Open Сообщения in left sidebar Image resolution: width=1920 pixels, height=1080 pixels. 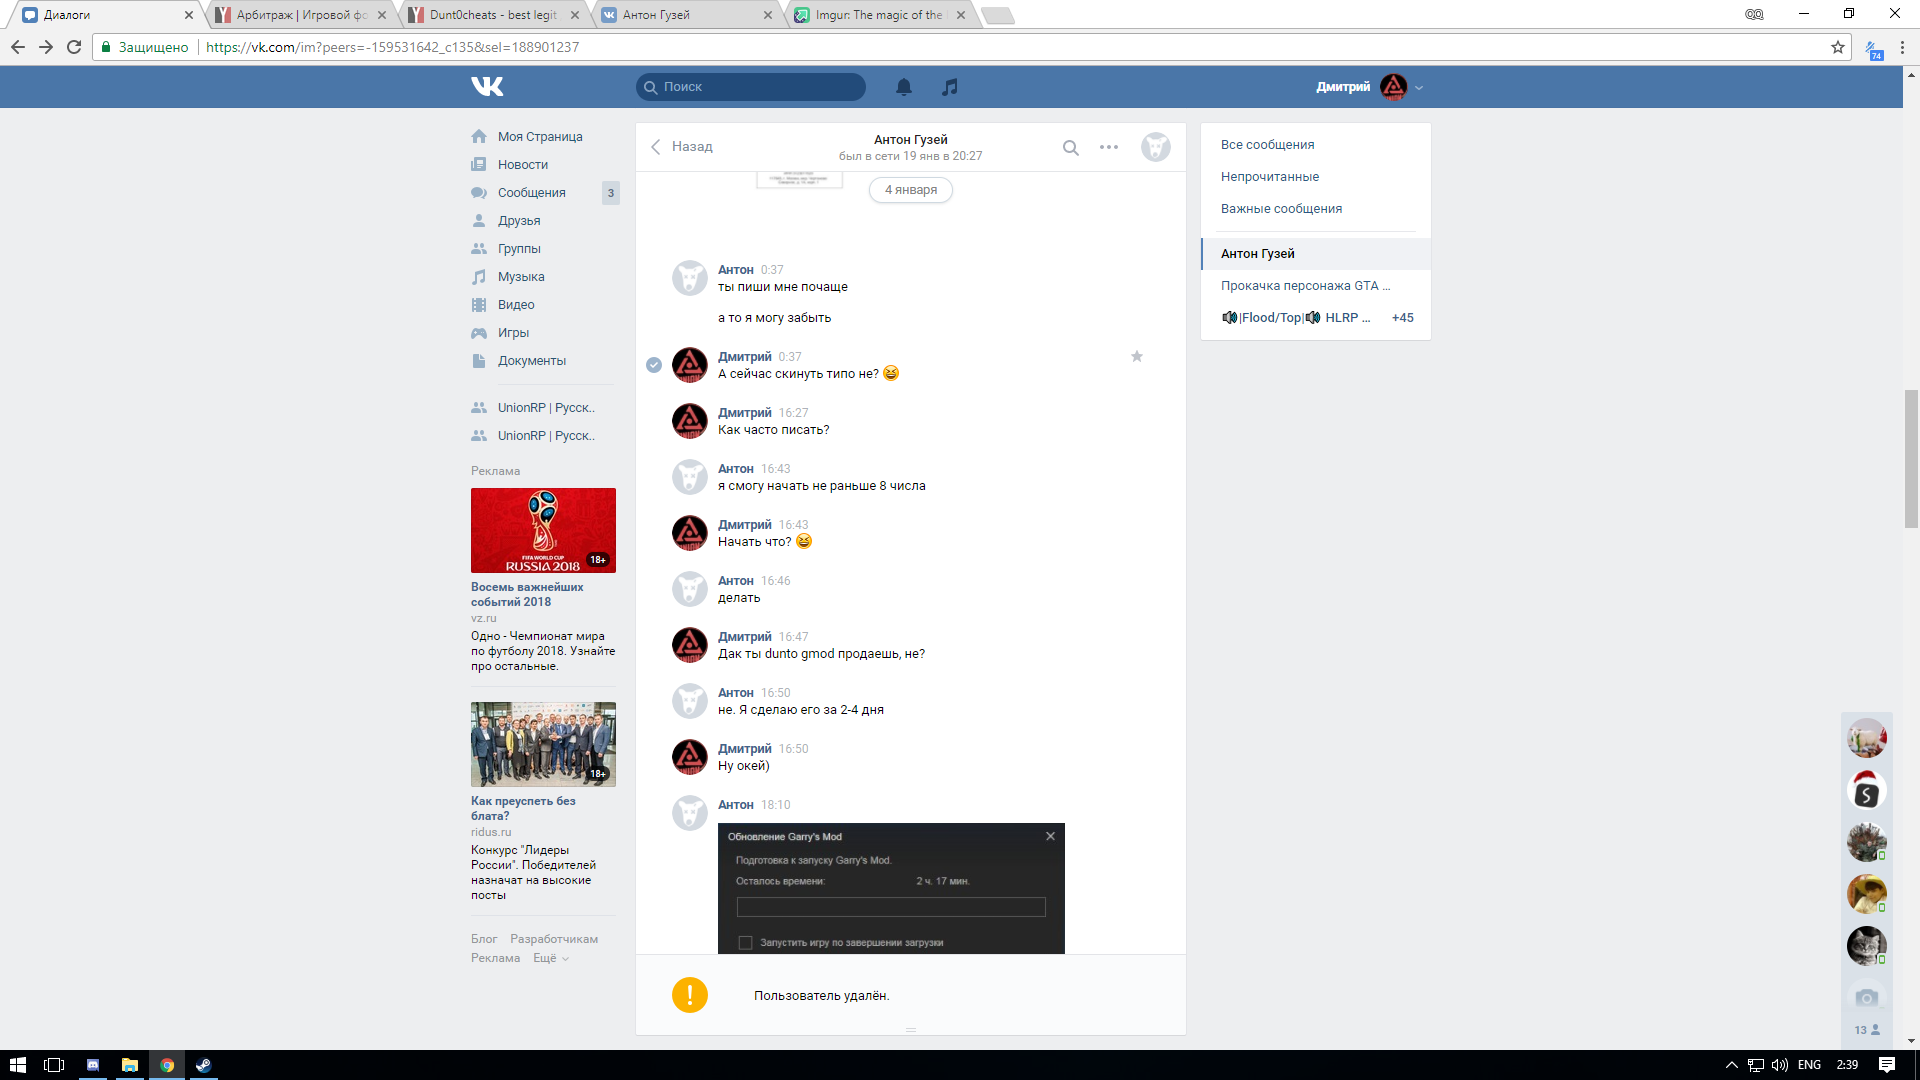[531, 193]
